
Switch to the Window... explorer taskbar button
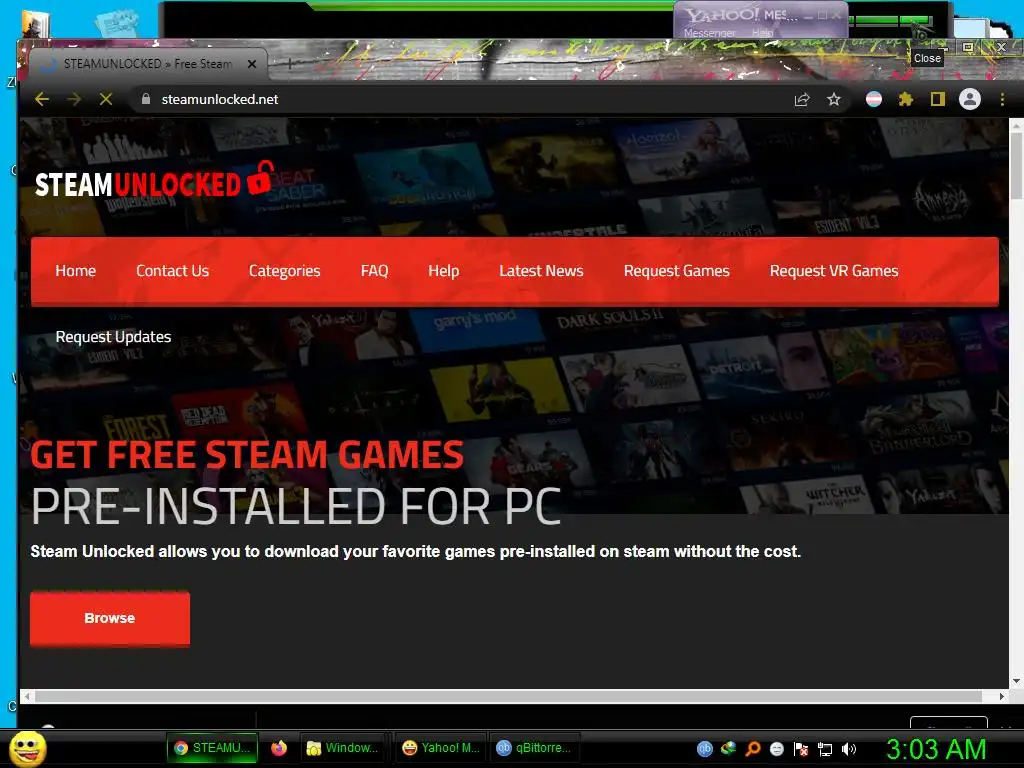pos(342,748)
